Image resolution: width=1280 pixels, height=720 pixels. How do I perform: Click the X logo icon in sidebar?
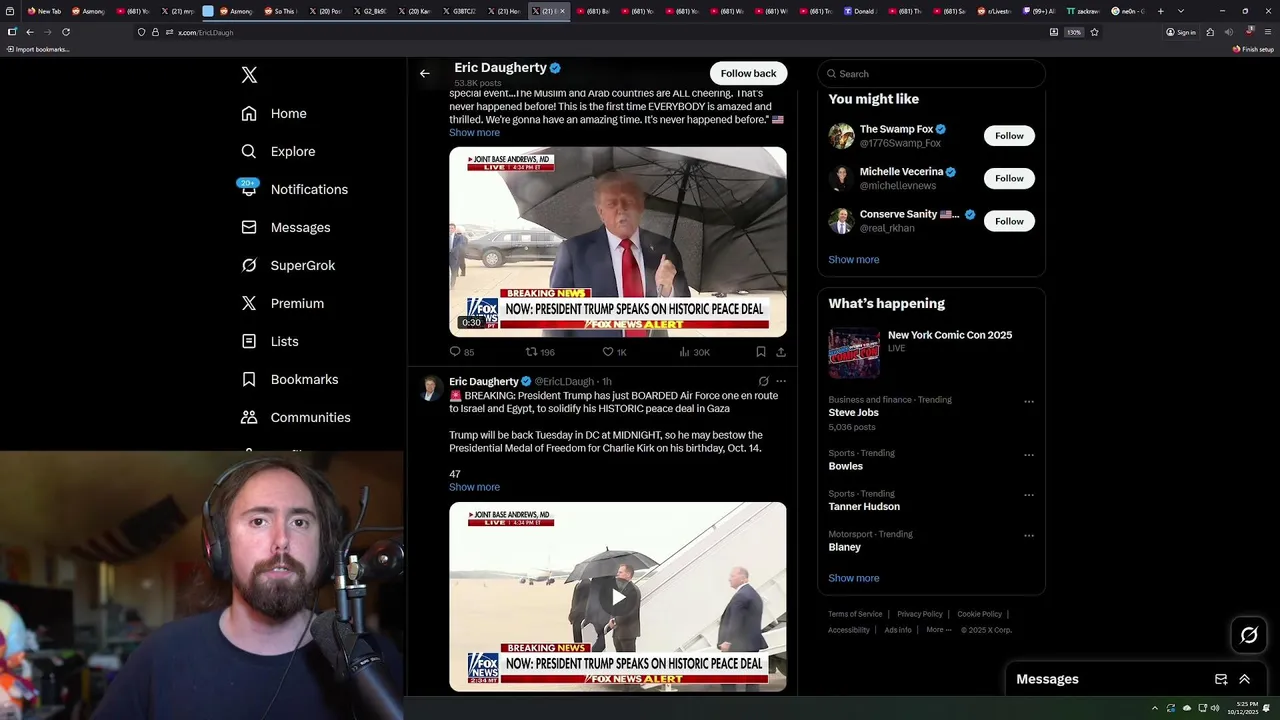coord(249,75)
